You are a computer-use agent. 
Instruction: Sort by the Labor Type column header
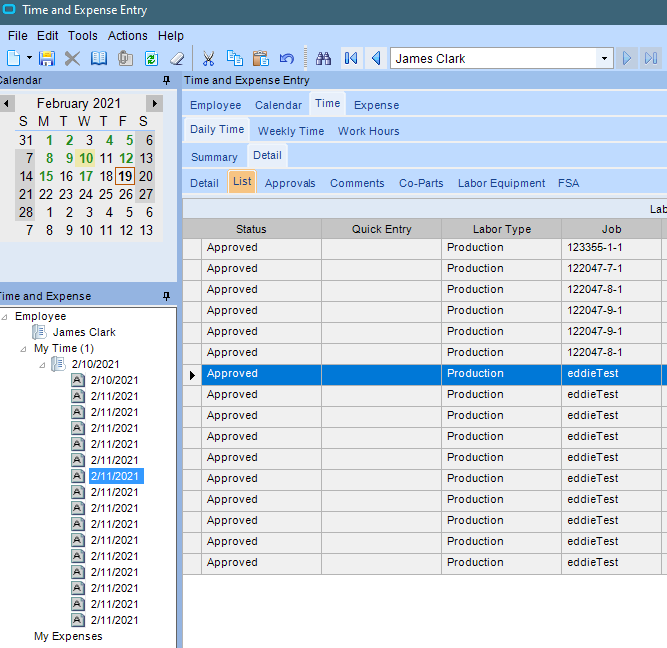(501, 229)
